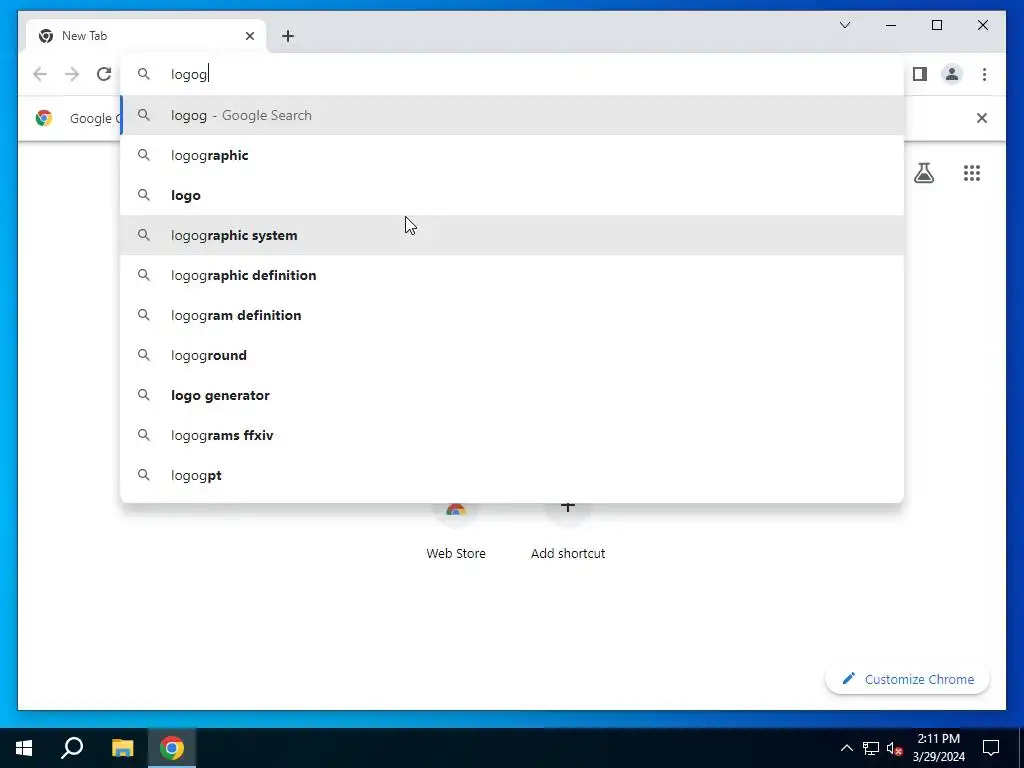This screenshot has height=768, width=1024.
Task: Click in the address bar text 'logog'
Action: (189, 74)
